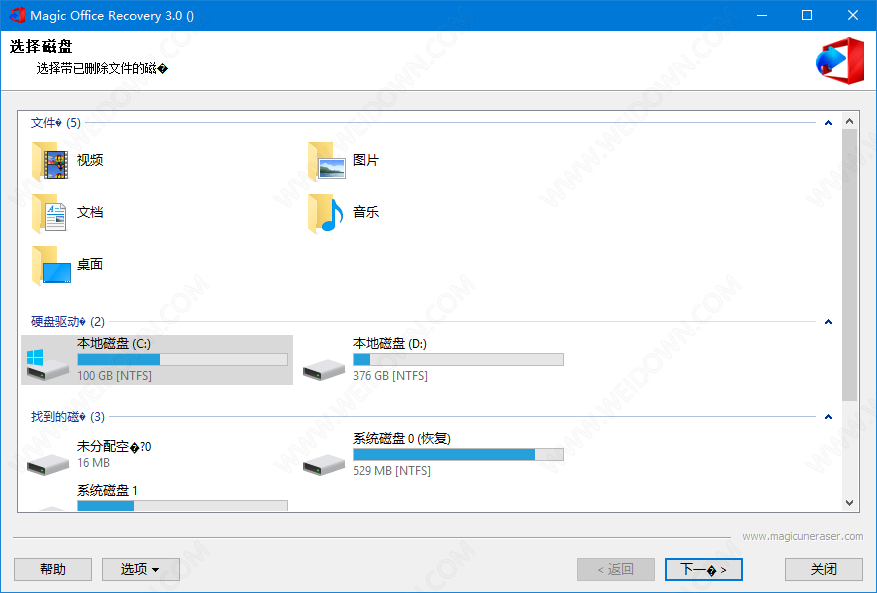This screenshot has width=877, height=593.
Task: Collapse the 硬盘驱动 (2) section
Action: click(x=828, y=322)
